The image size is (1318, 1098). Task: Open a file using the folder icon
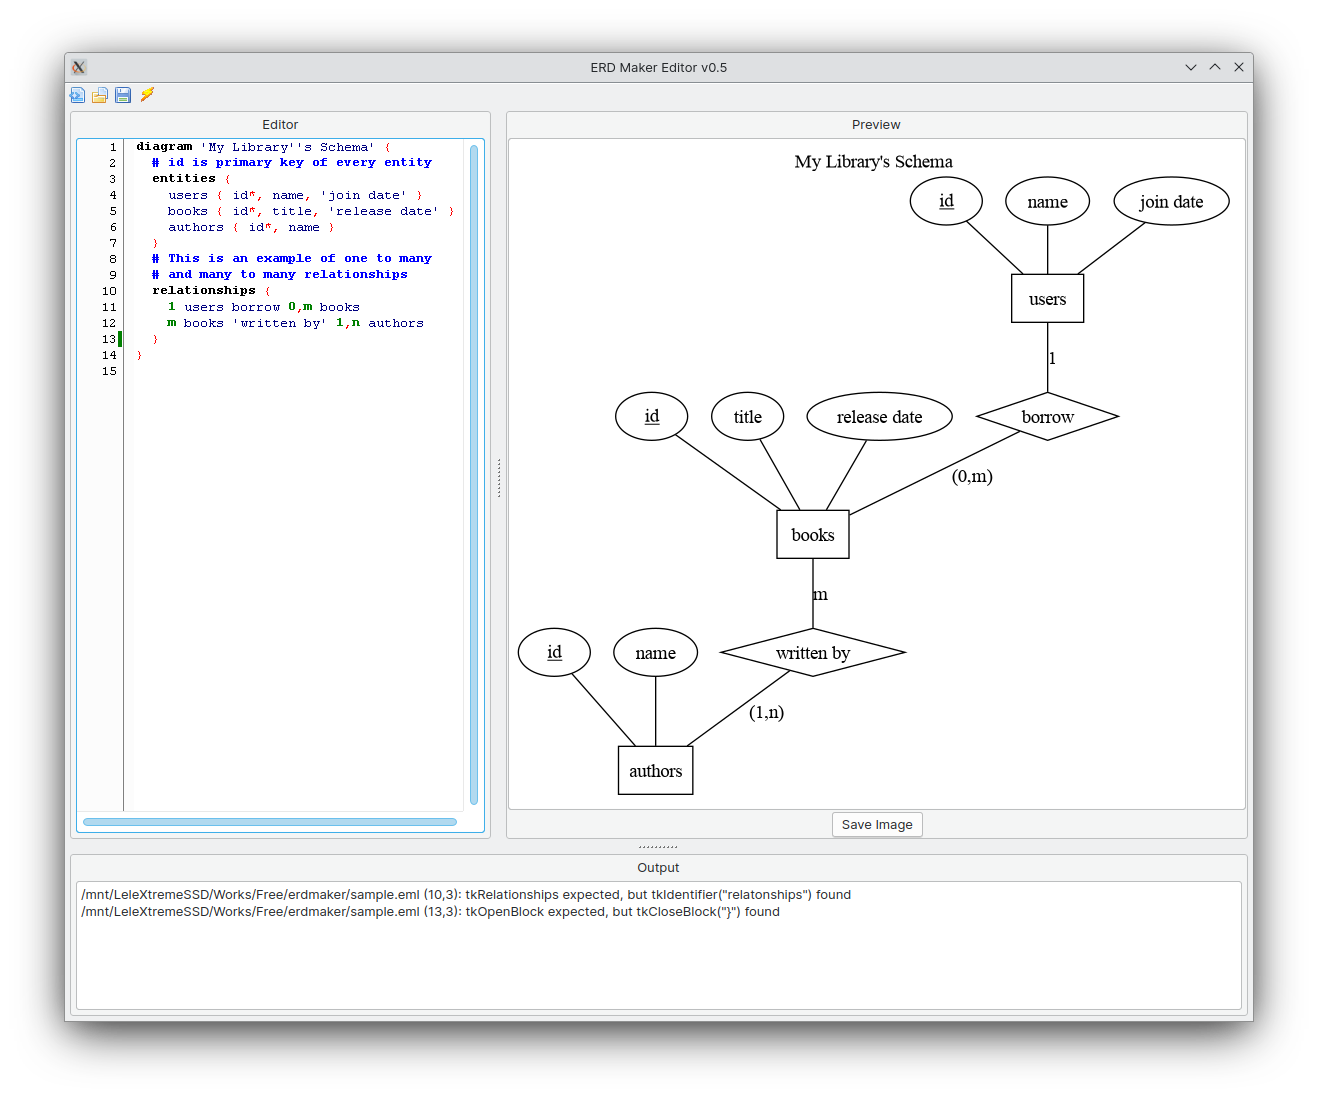pos(100,95)
